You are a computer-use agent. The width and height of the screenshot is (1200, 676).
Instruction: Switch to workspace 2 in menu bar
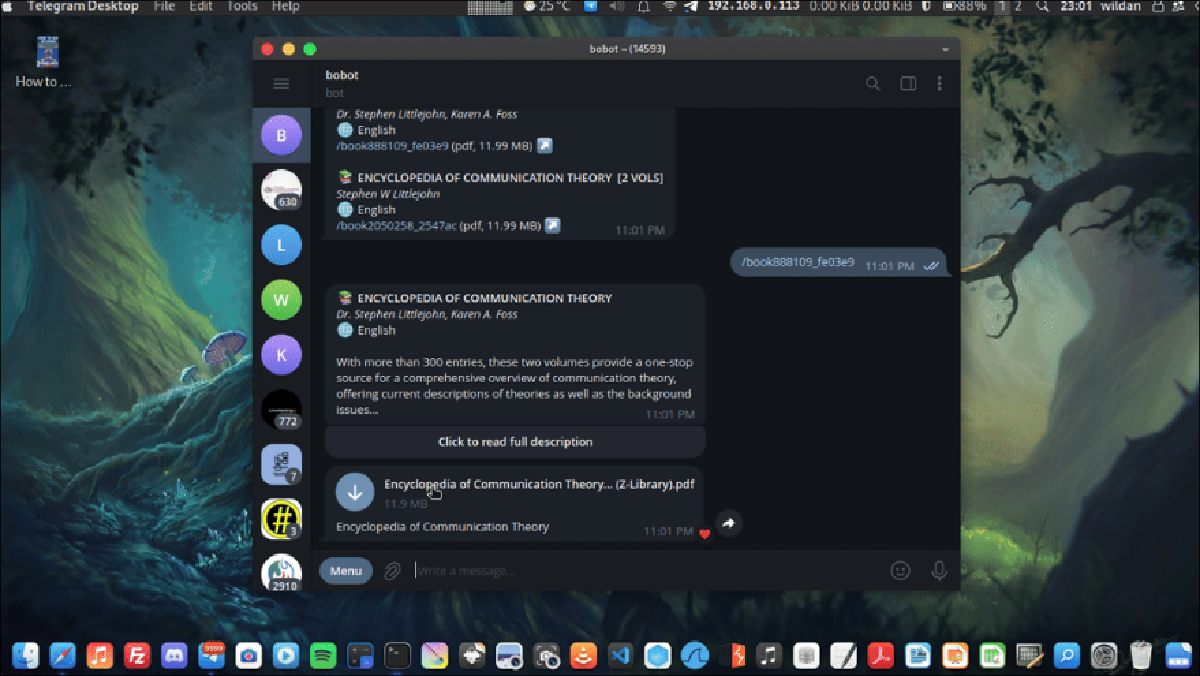(x=1019, y=7)
